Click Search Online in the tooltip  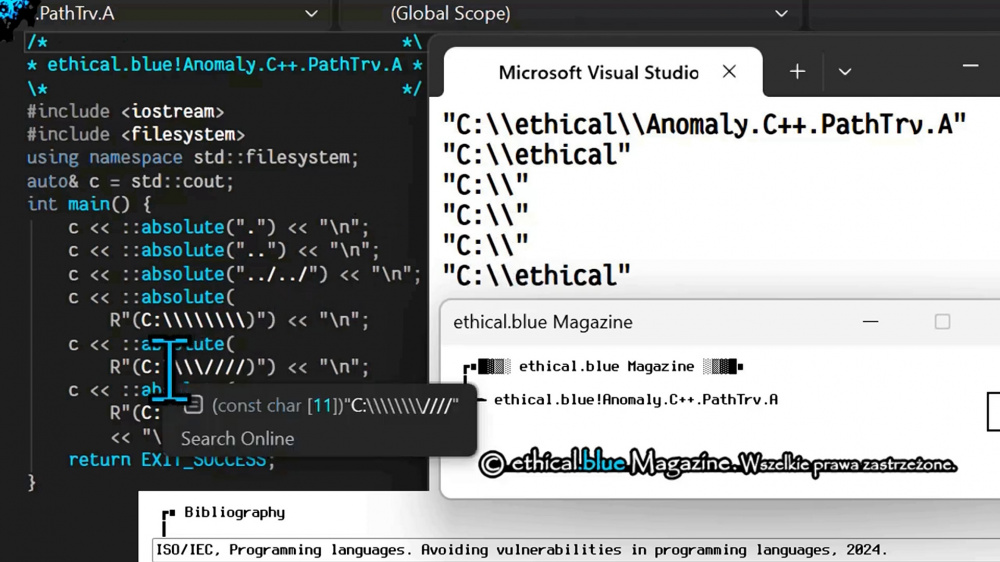click(x=237, y=438)
